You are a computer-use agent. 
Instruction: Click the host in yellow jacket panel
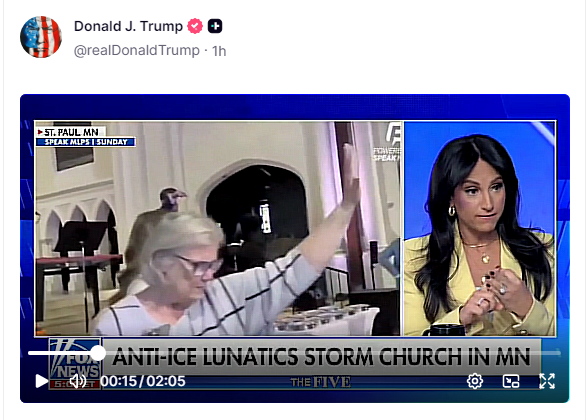480,228
